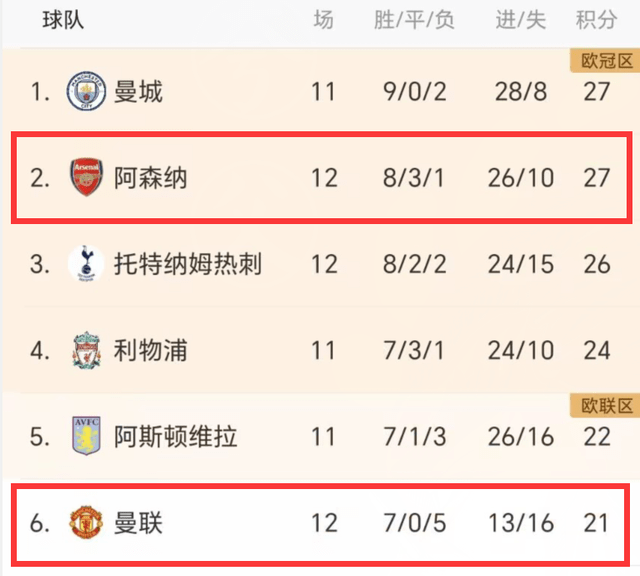Open the 阿斯顿维拉 team name
The height and width of the screenshot is (576, 640).
pyautogui.click(x=175, y=437)
